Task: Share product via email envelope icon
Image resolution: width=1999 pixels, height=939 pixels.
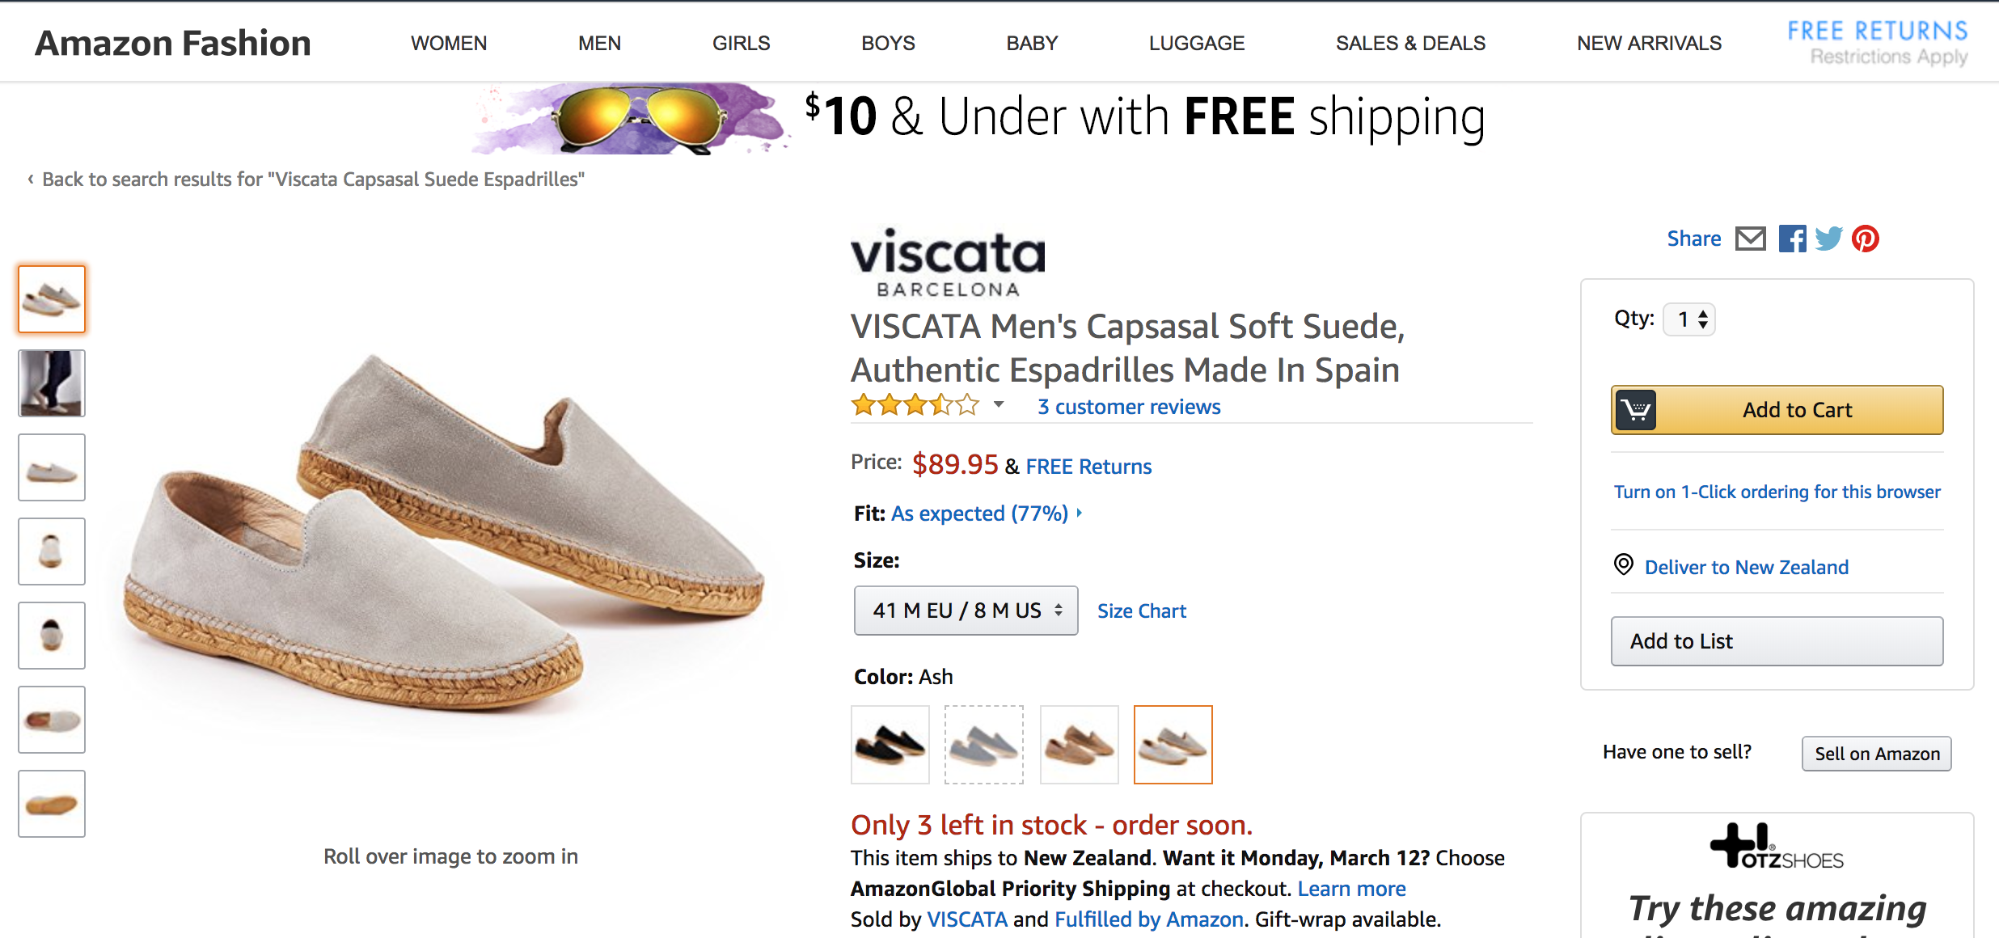Action: [x=1750, y=239]
